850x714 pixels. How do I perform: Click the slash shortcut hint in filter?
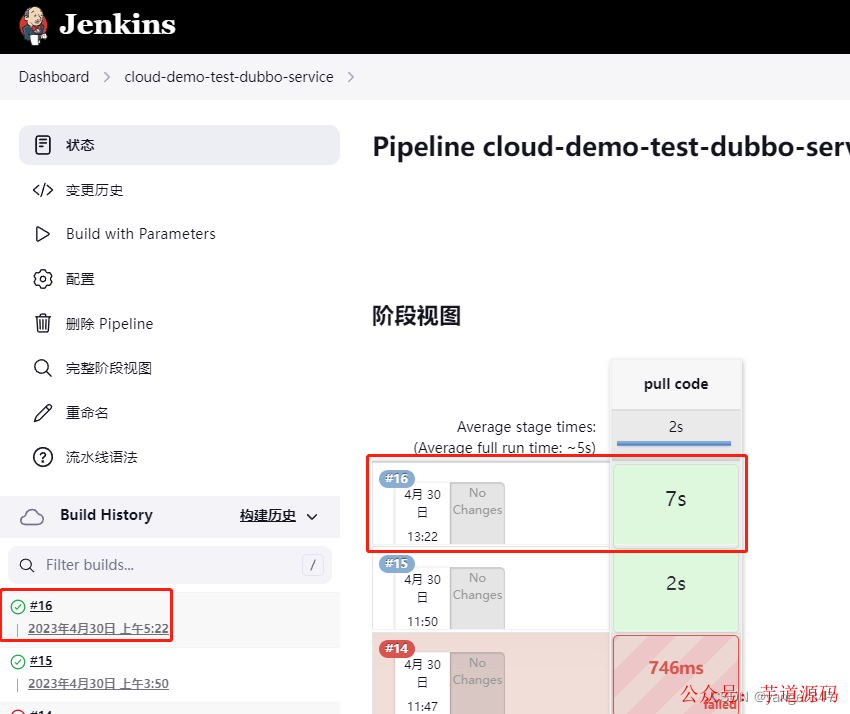(313, 565)
